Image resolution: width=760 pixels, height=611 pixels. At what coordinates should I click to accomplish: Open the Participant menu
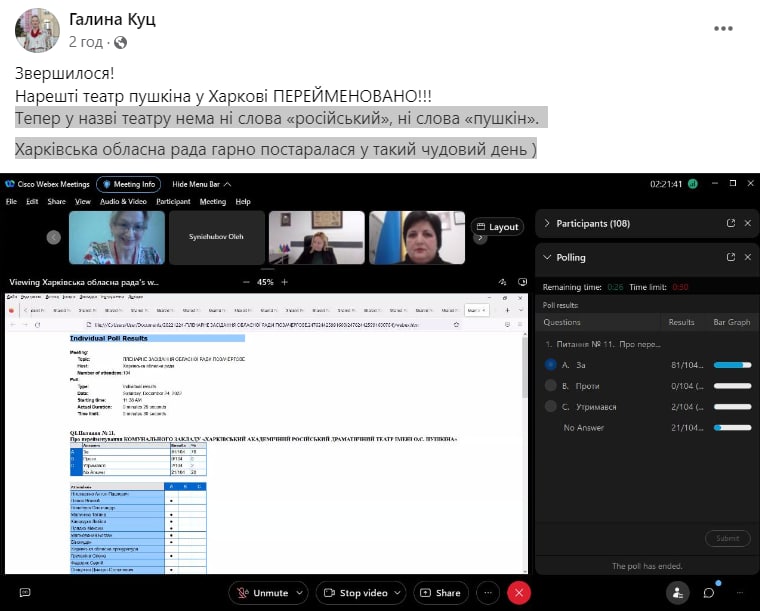click(173, 201)
